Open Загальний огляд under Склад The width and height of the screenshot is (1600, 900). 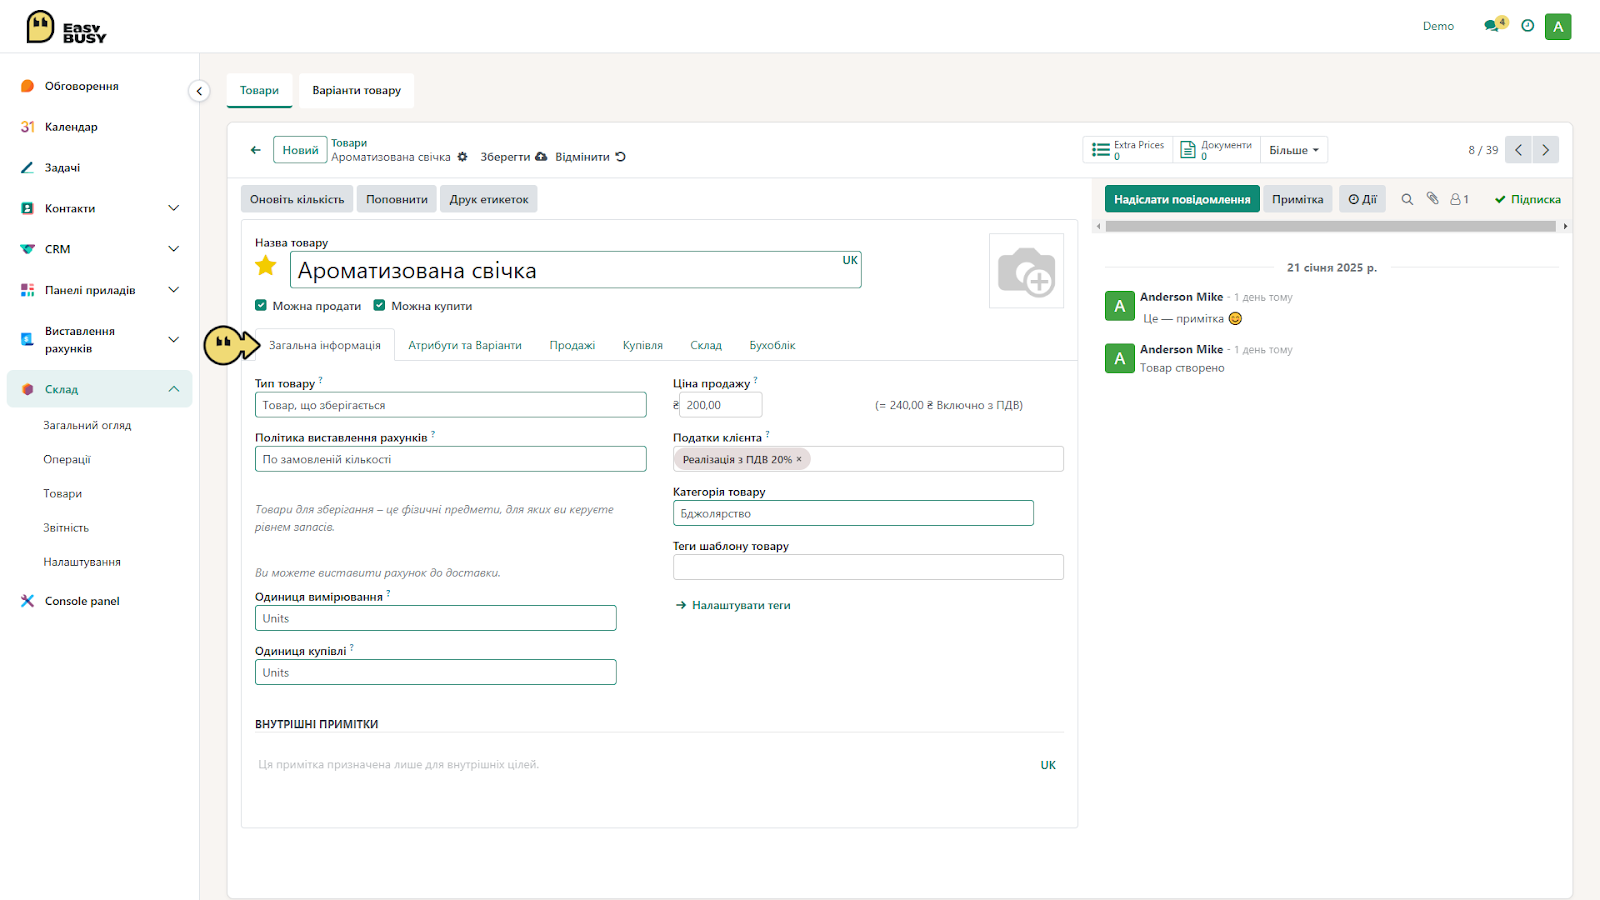tap(87, 425)
